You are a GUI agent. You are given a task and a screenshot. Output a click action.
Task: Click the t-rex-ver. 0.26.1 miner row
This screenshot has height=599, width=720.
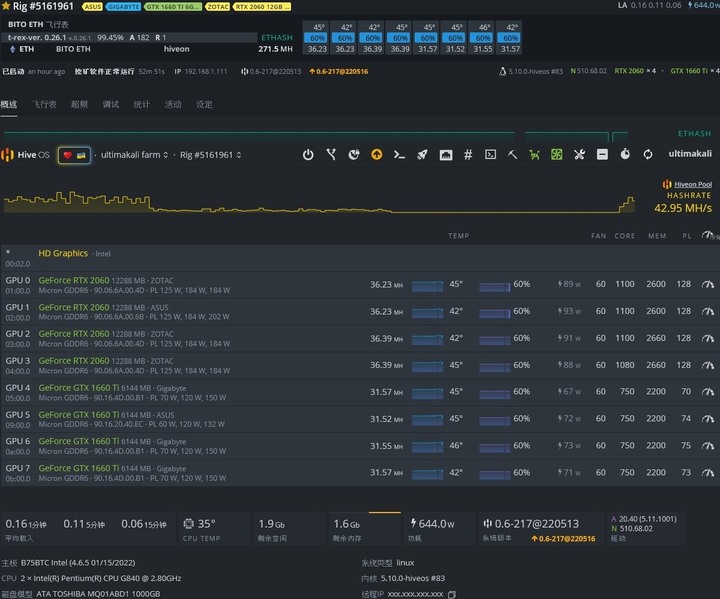[x=129, y=37]
